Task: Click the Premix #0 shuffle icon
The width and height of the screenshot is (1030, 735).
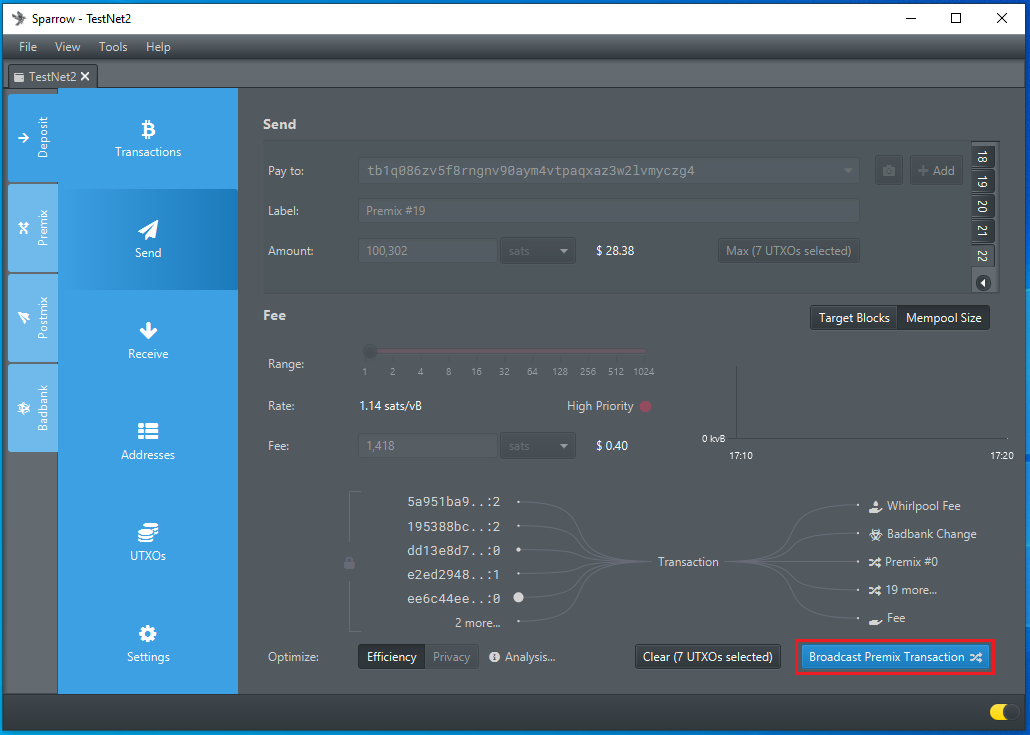Action: click(875, 562)
